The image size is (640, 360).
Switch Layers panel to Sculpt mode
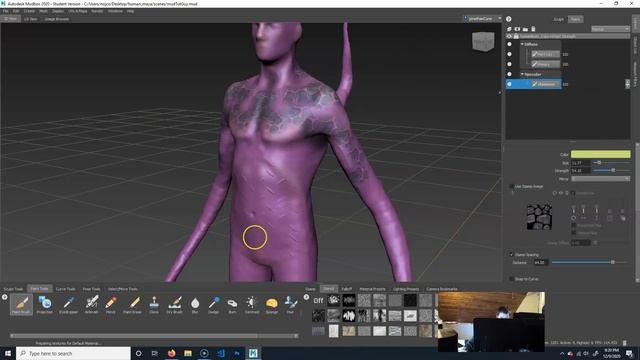[558, 19]
